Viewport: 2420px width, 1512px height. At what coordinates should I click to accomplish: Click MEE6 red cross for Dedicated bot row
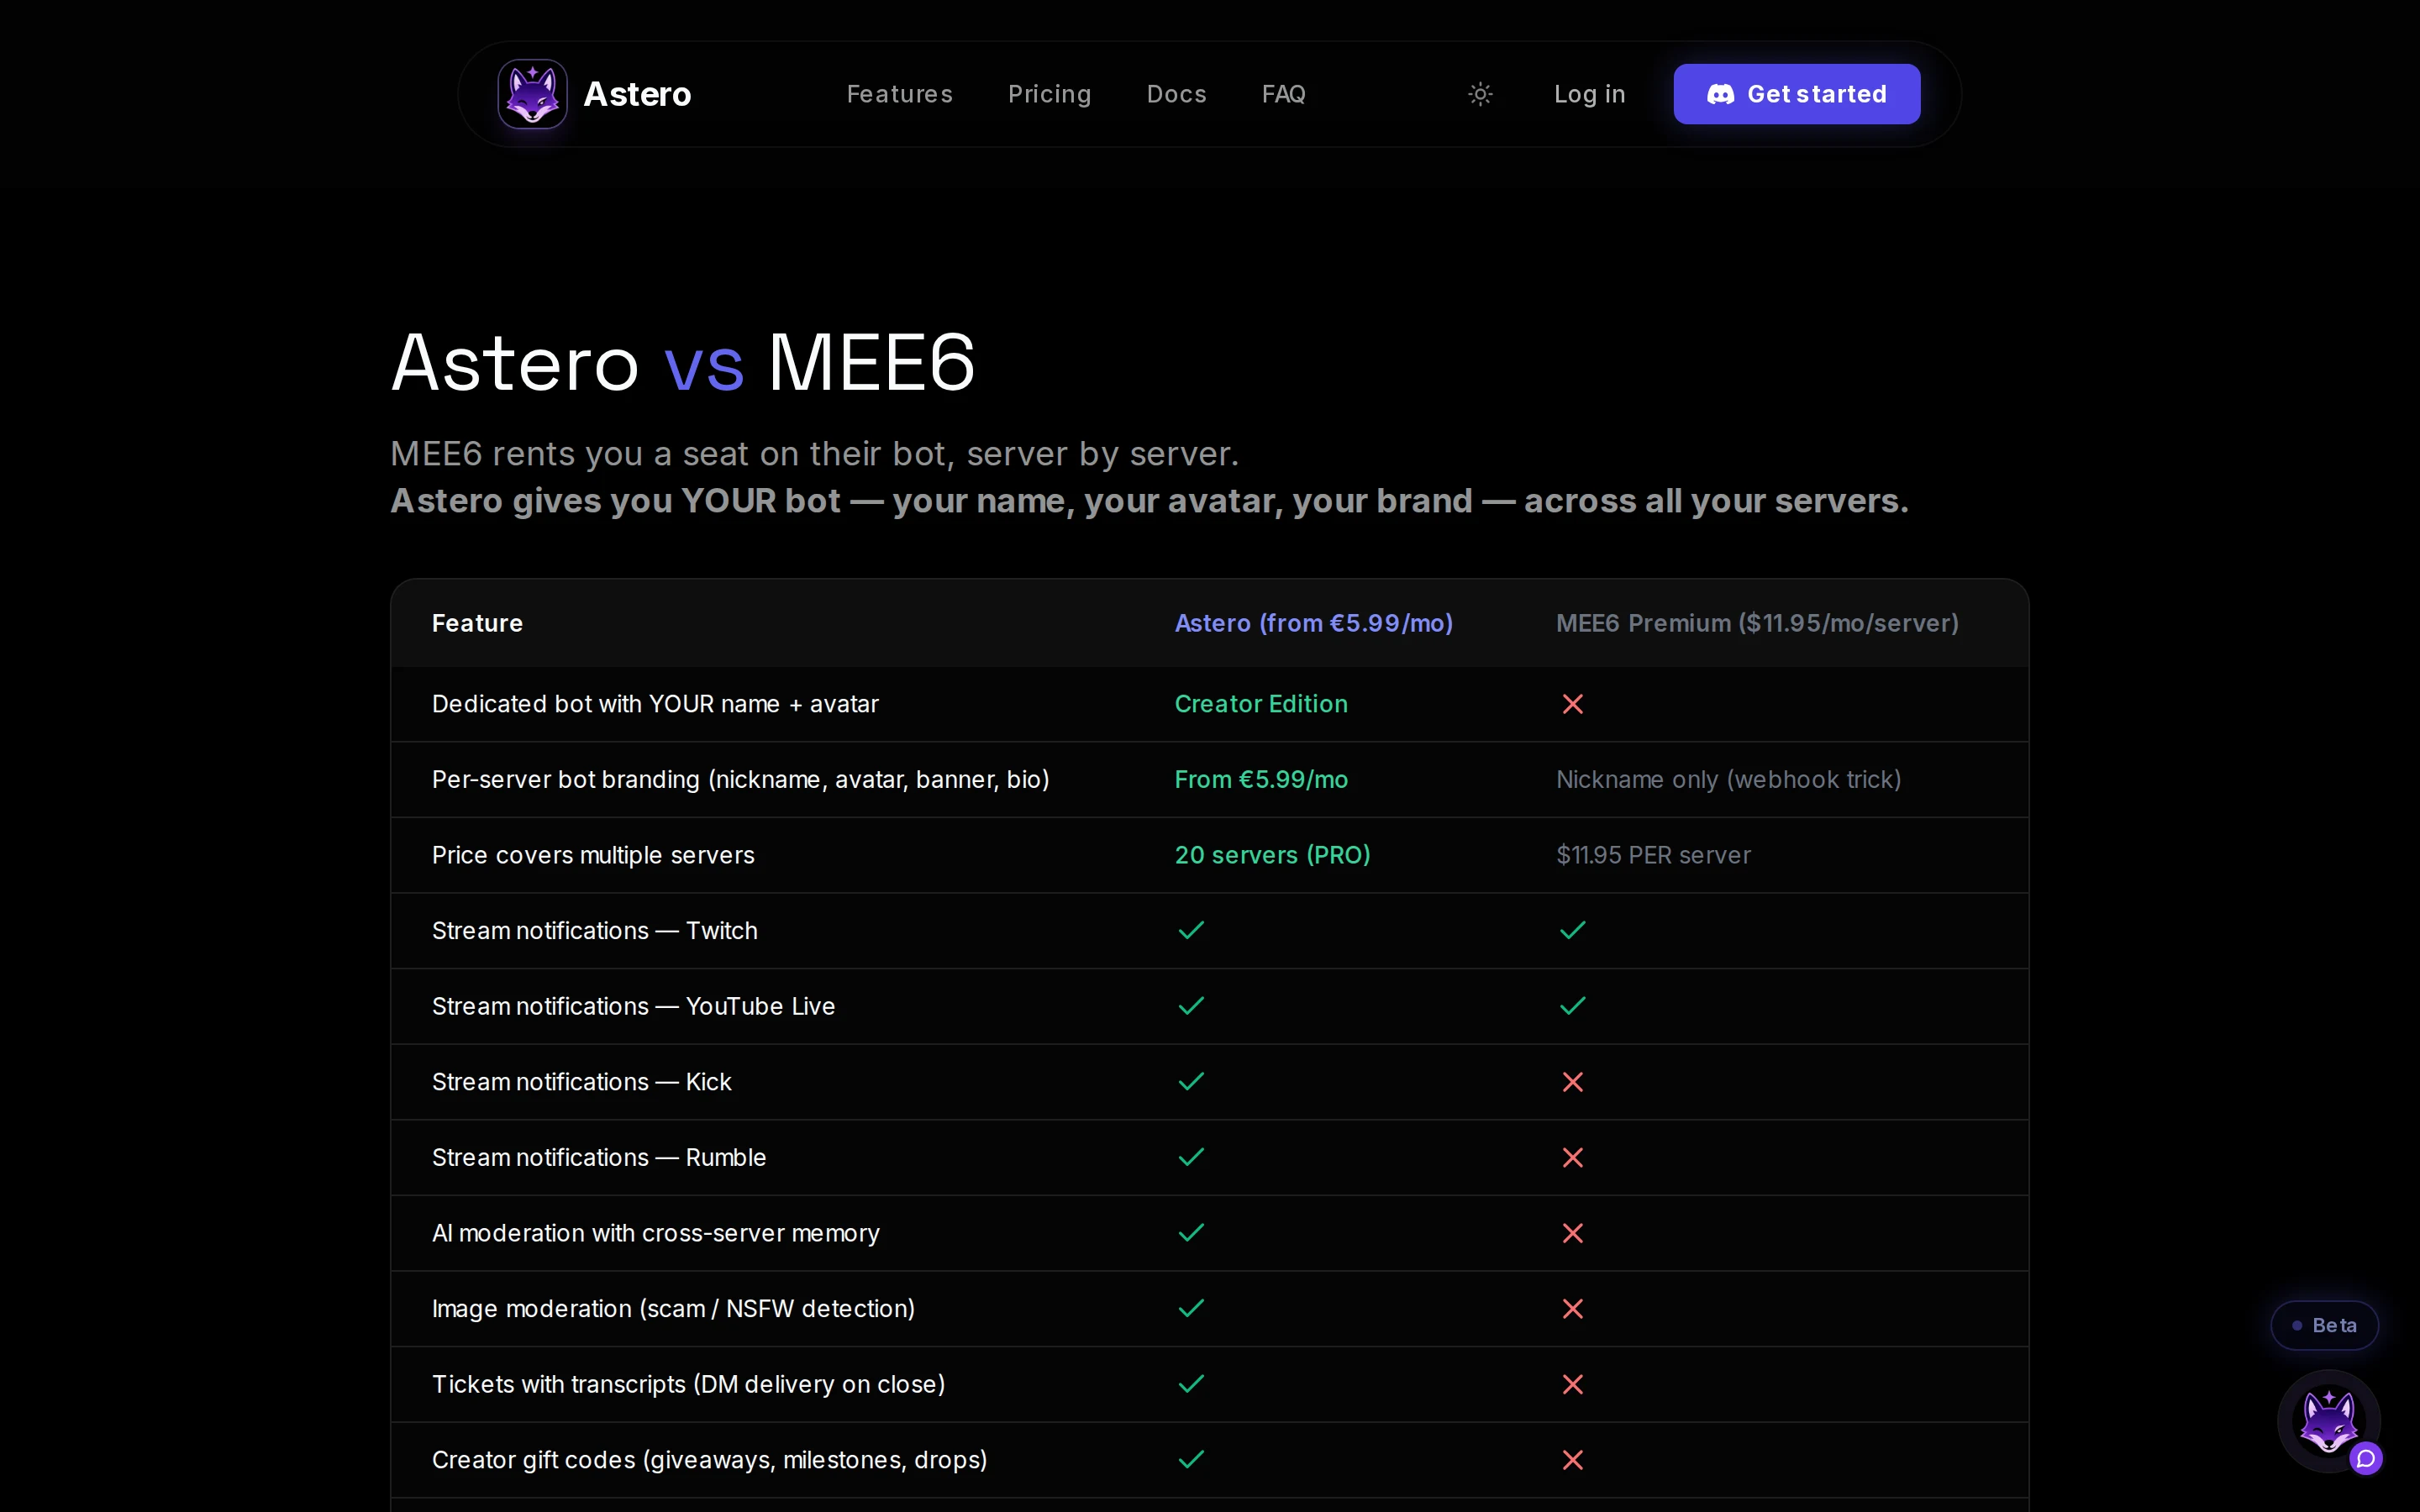[x=1573, y=704]
